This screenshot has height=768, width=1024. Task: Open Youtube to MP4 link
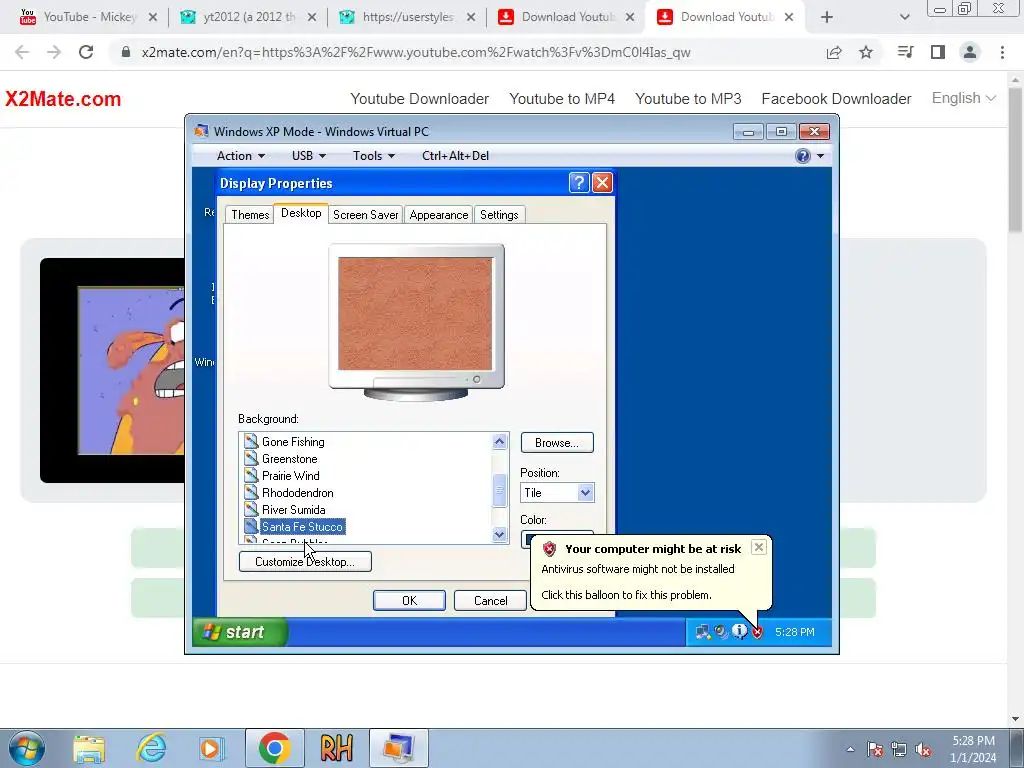point(562,99)
